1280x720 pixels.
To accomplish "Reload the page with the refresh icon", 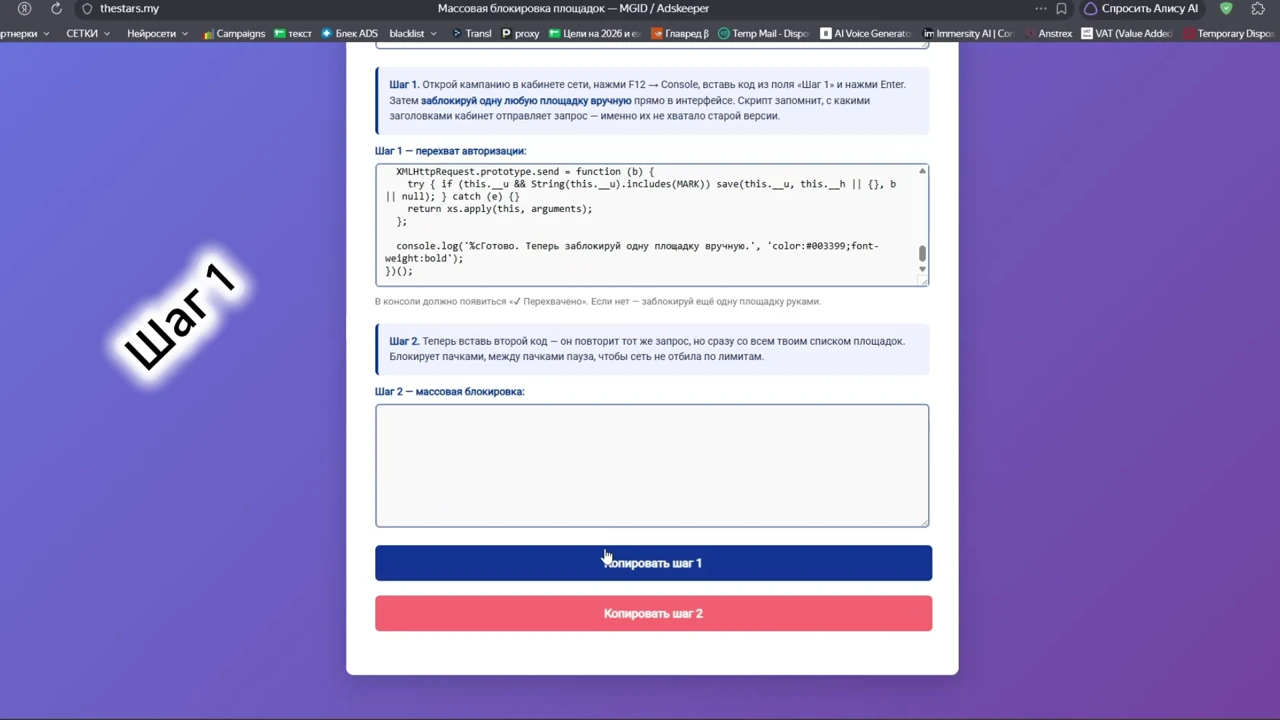I will tap(56, 9).
